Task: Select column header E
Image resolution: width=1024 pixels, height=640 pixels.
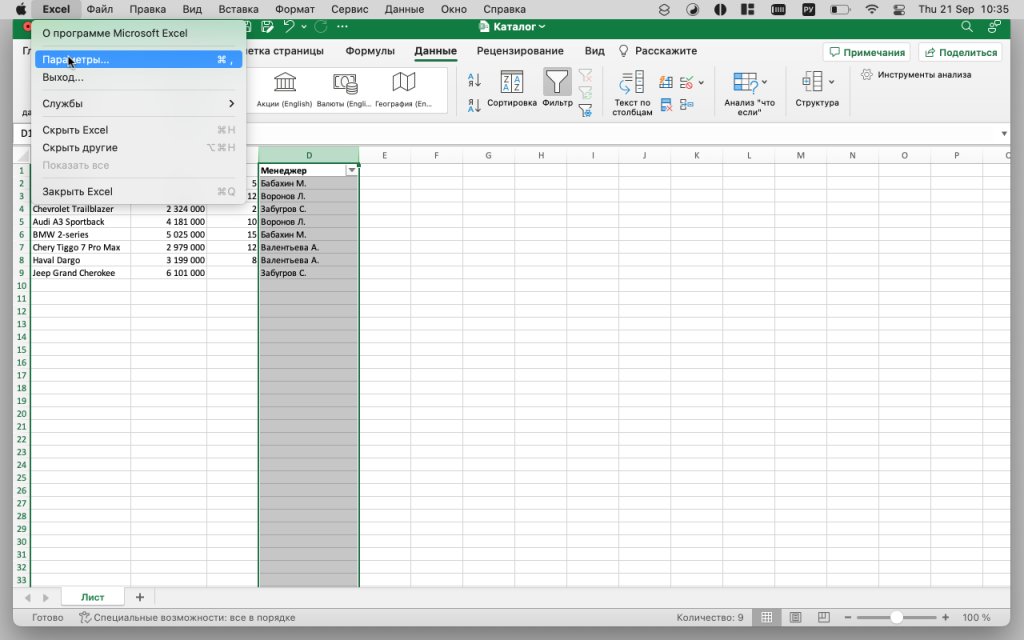Action: click(385, 155)
